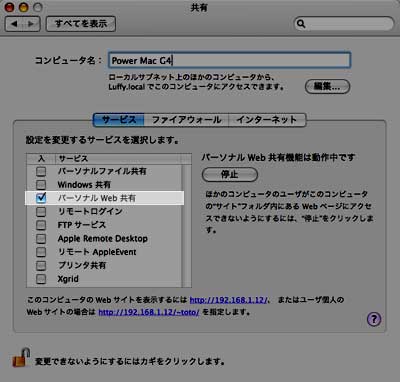
Task: Select the FTP サービス row text
Action: coord(82,225)
